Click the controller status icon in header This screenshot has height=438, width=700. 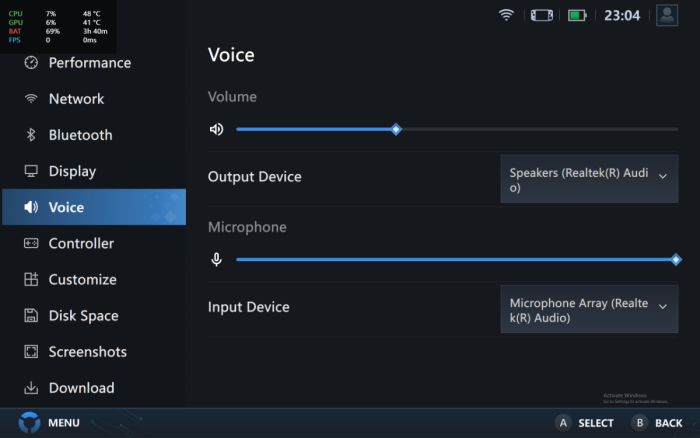pyautogui.click(x=541, y=15)
